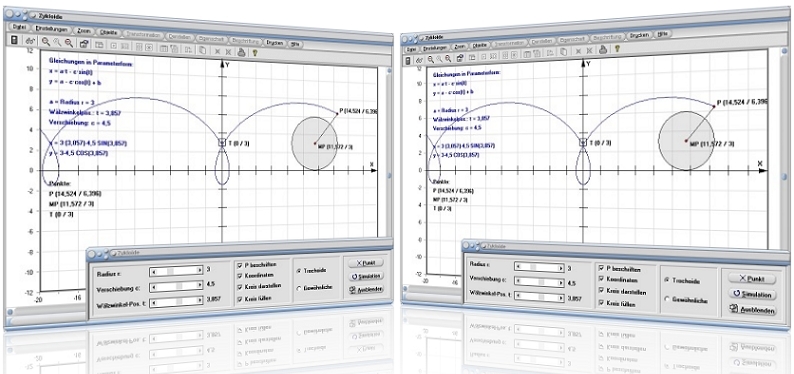Image resolution: width=794 pixels, height=374 pixels.
Task: Click left arrow of Verschiebung c slider, left panel
Action: [154, 287]
